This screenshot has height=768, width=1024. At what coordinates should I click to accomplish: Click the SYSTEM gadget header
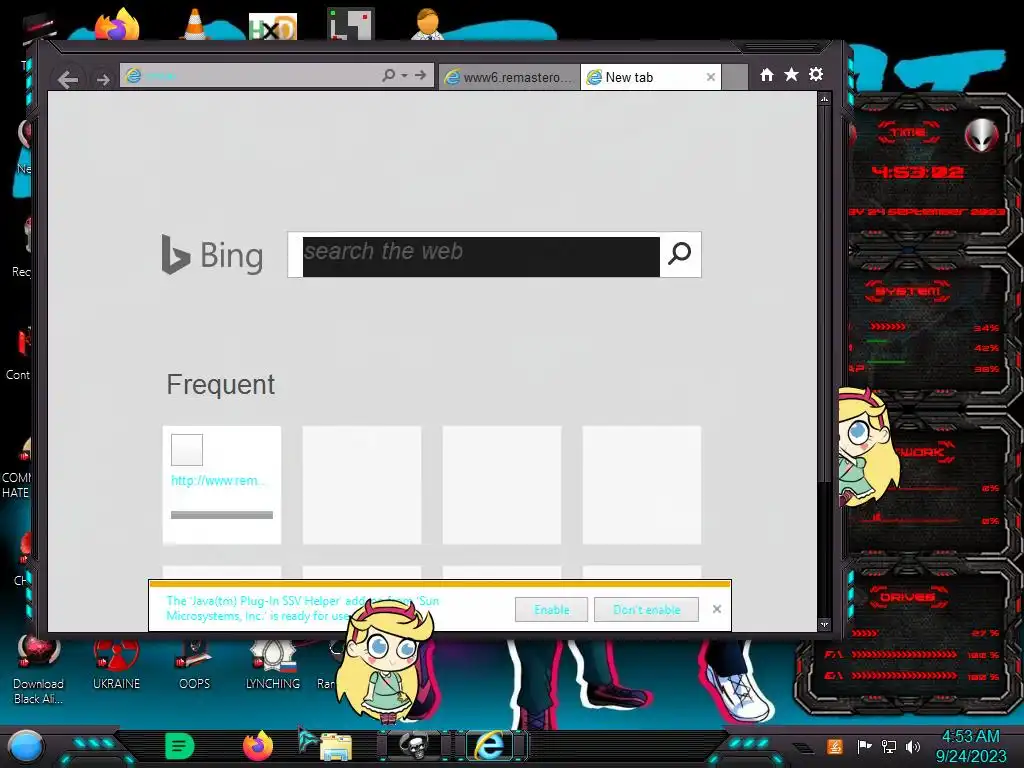pyautogui.click(x=908, y=291)
